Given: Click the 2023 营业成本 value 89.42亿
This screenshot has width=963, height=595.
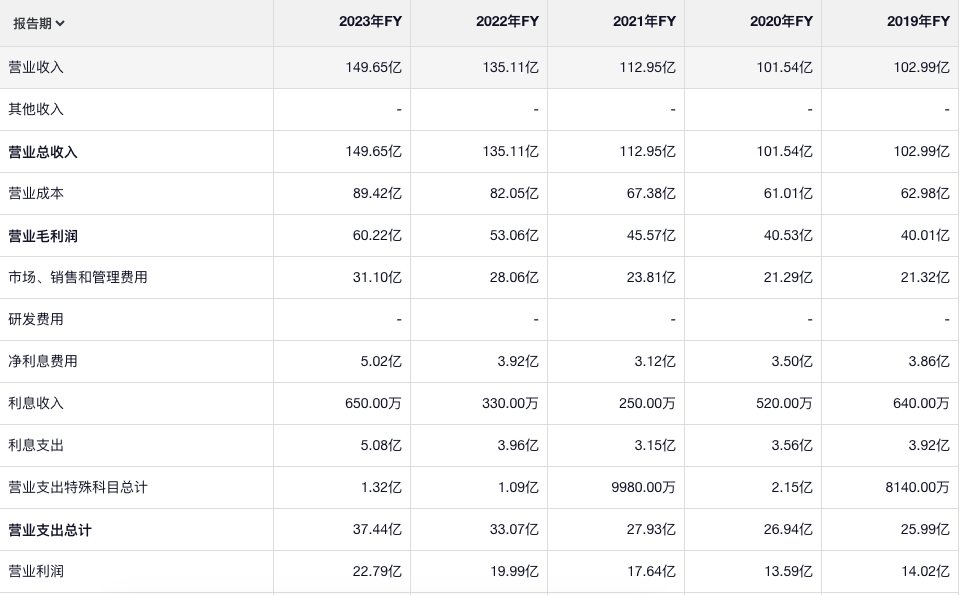Looking at the screenshot, I should [x=377, y=193].
